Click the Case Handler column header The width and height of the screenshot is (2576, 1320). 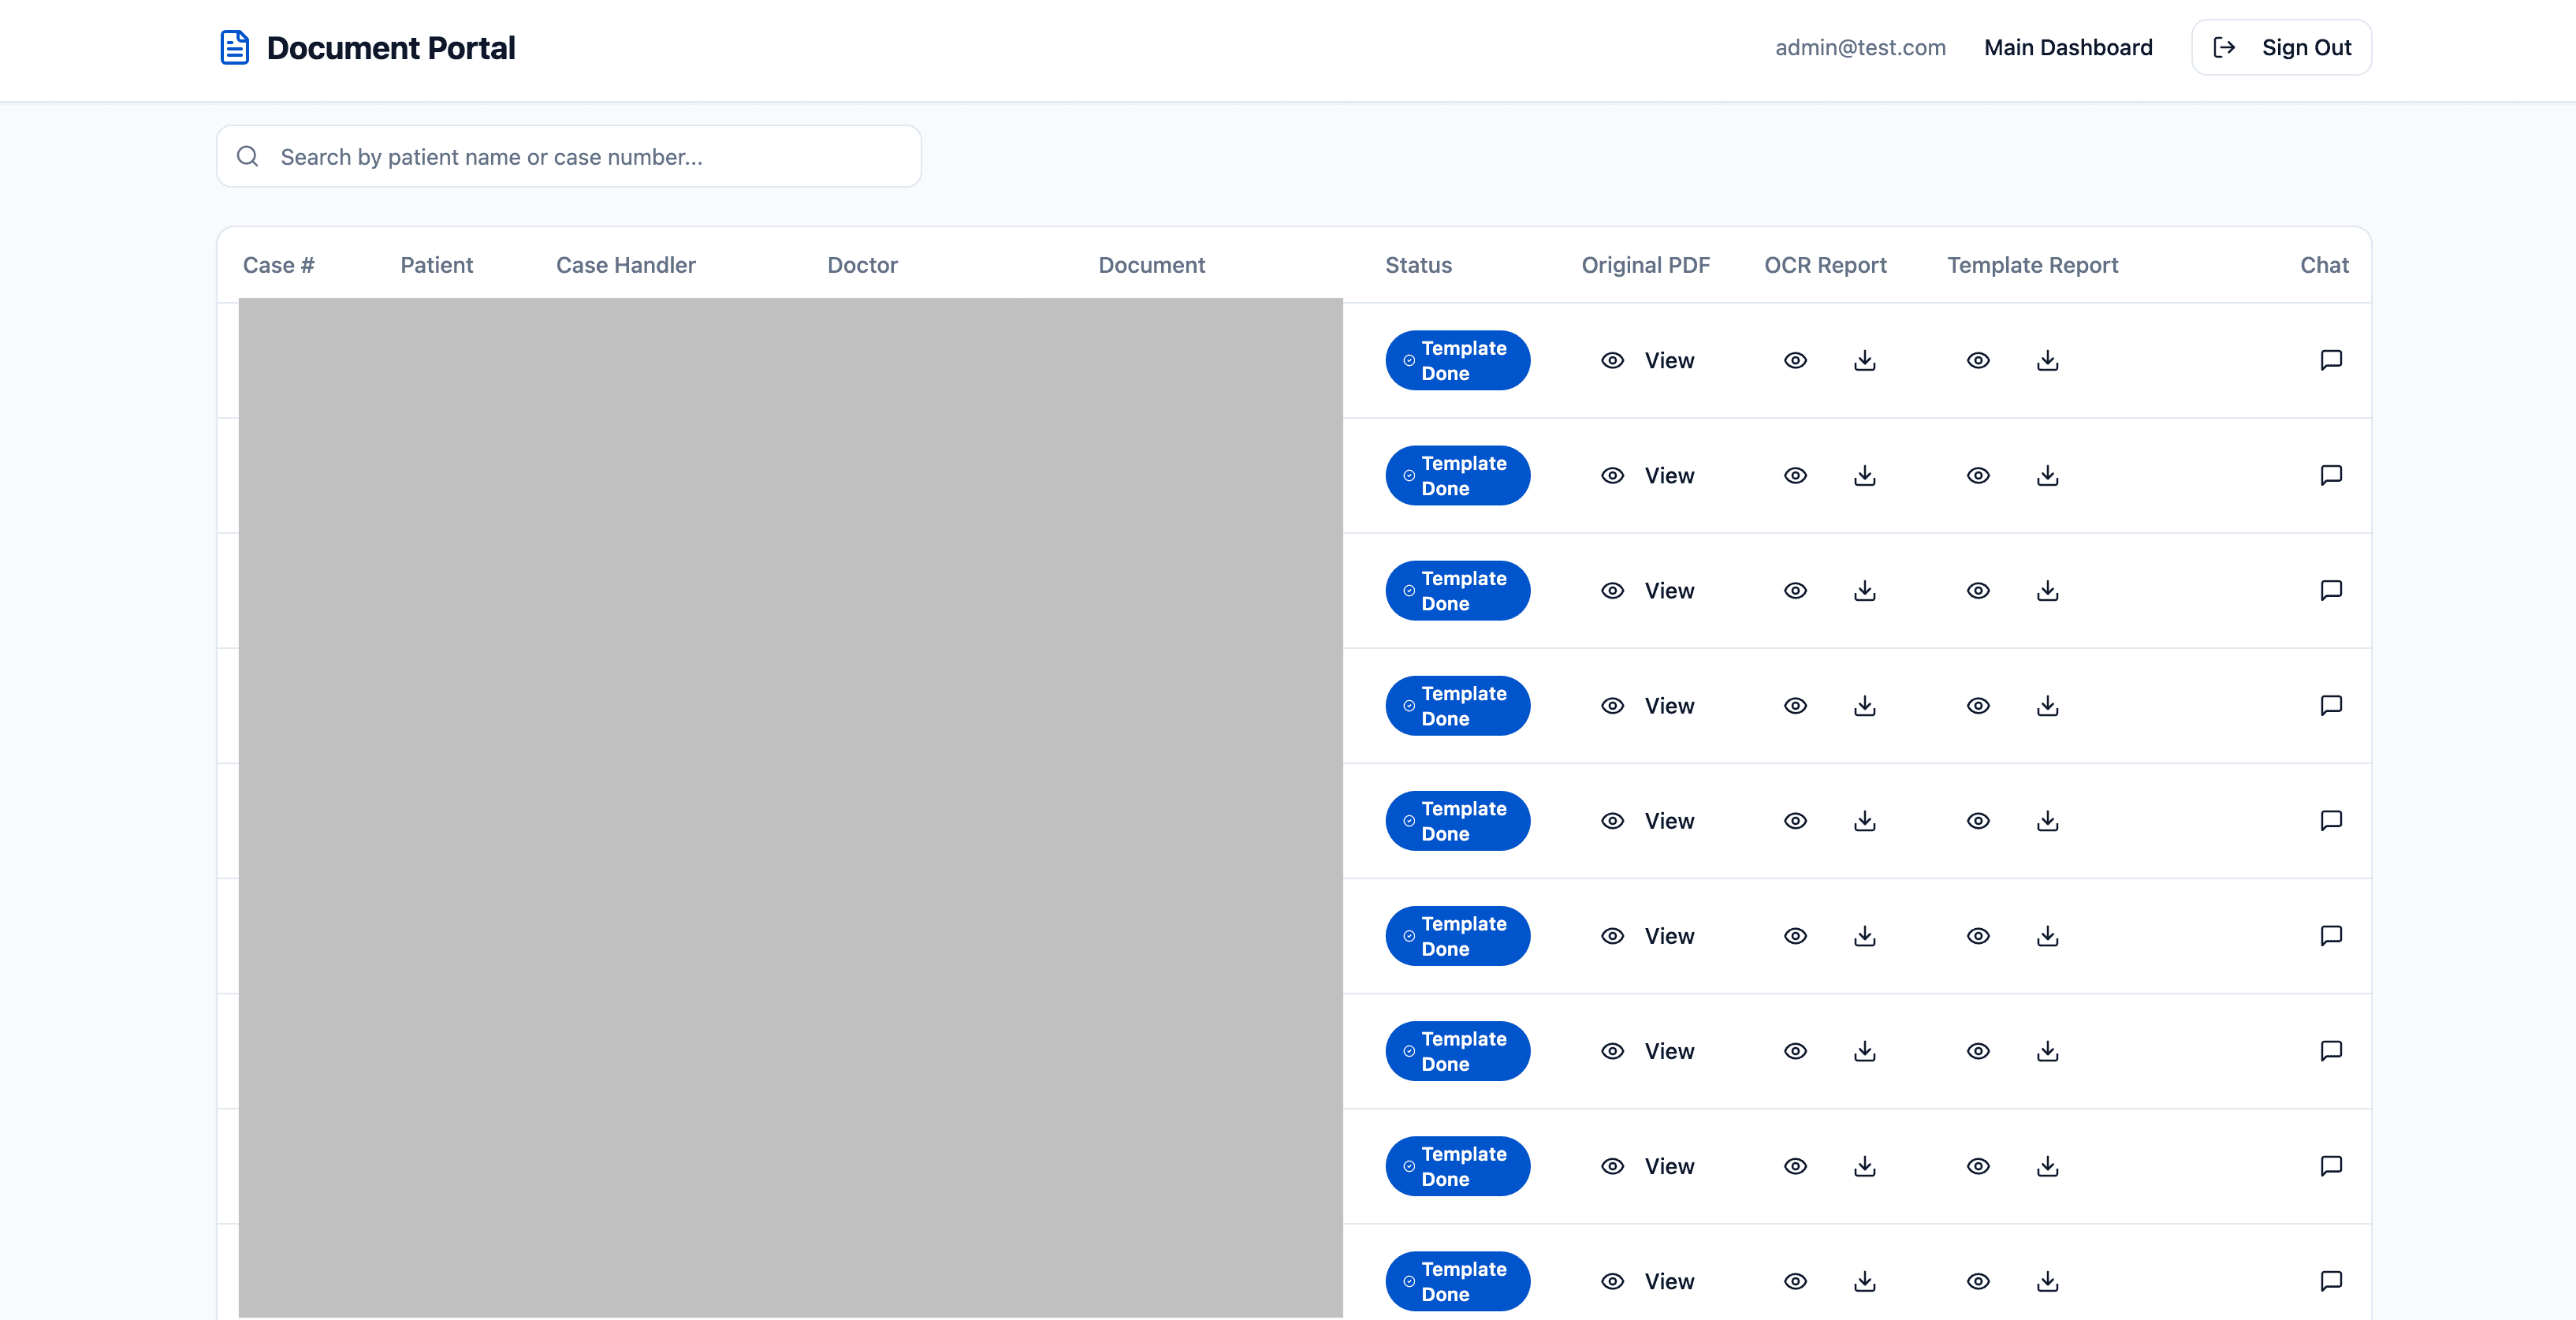pos(626,265)
